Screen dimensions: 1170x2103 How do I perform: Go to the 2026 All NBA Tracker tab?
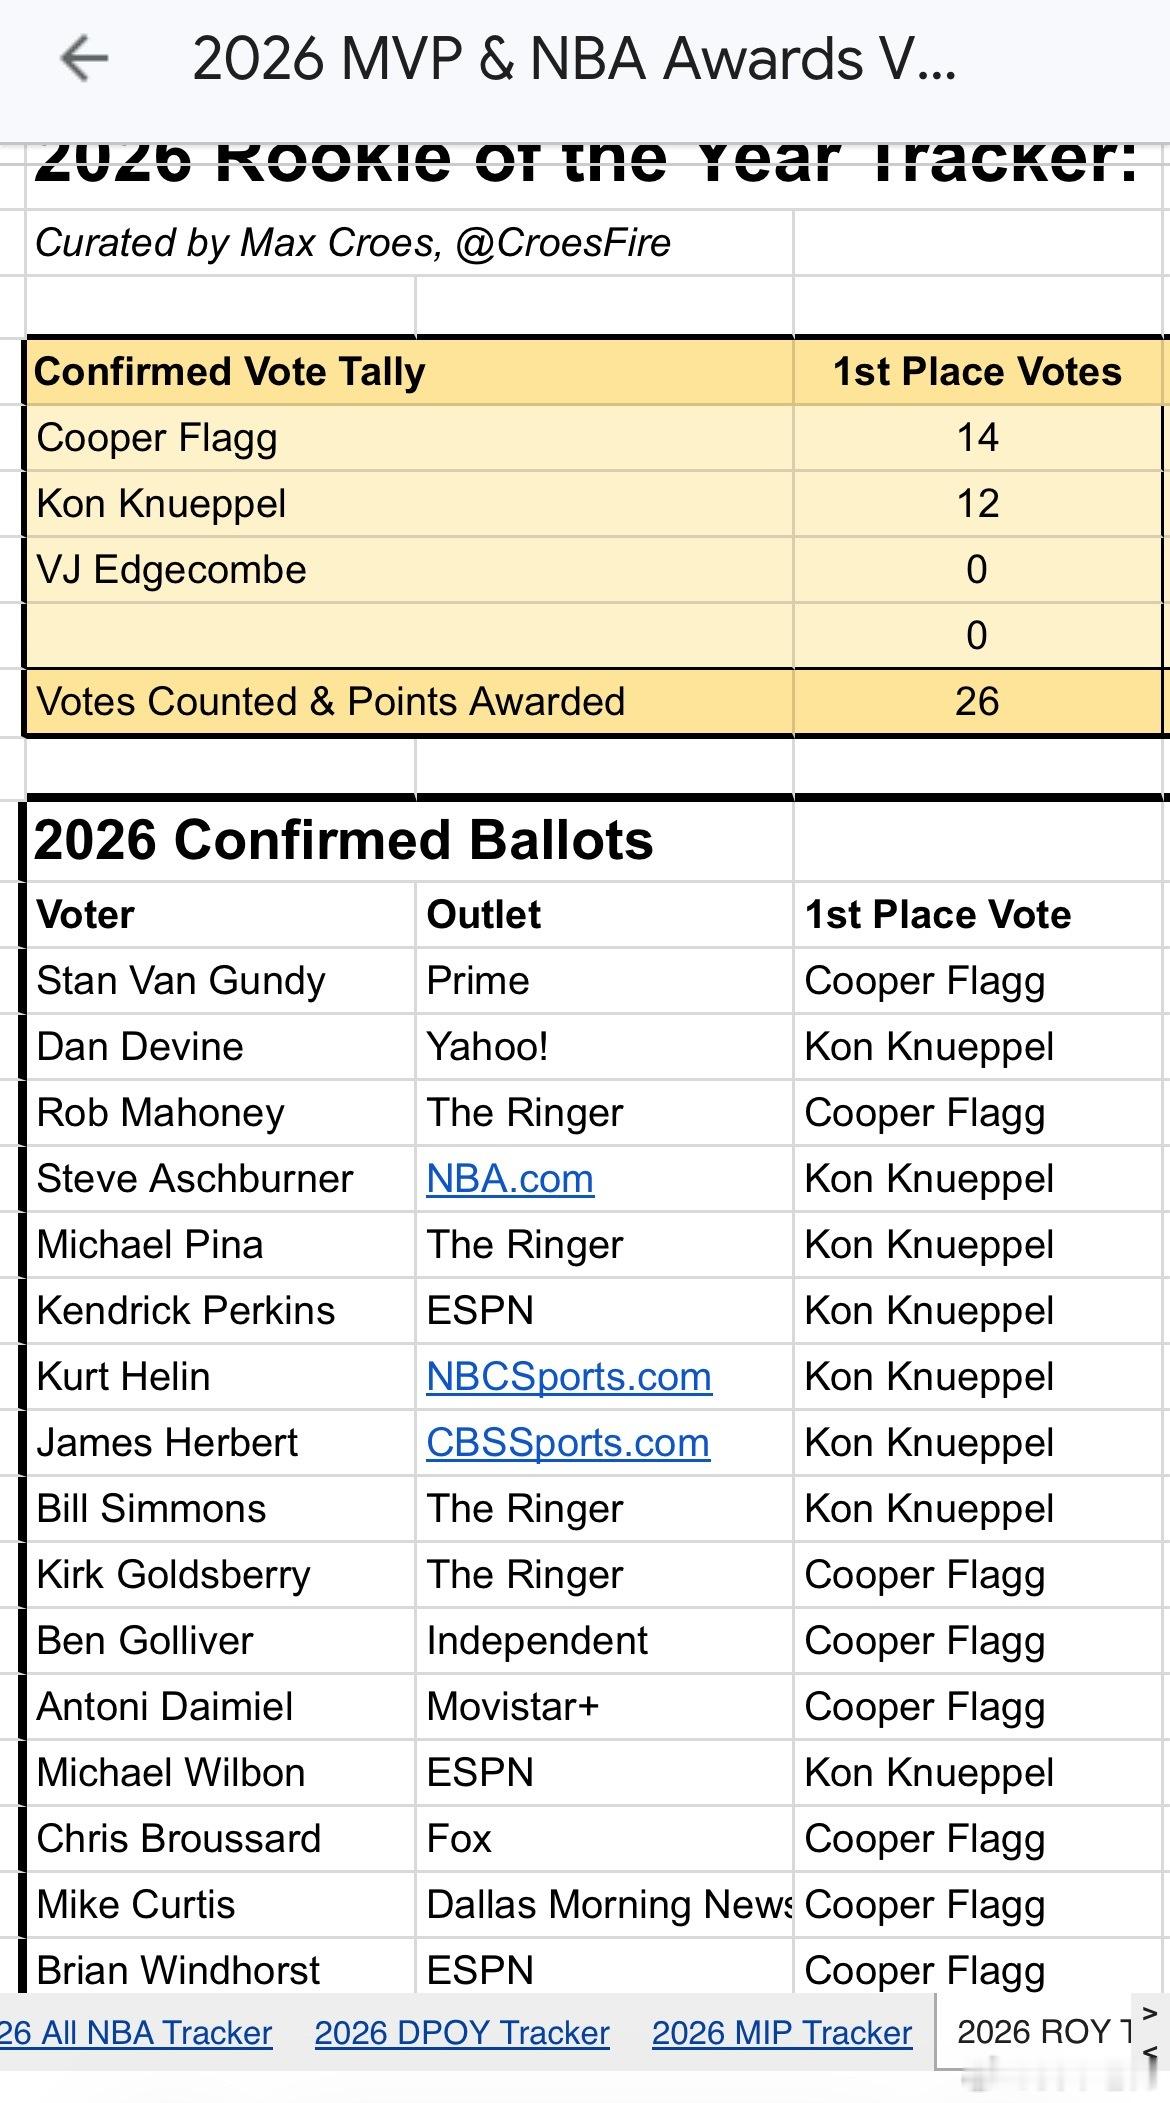coord(136,2032)
